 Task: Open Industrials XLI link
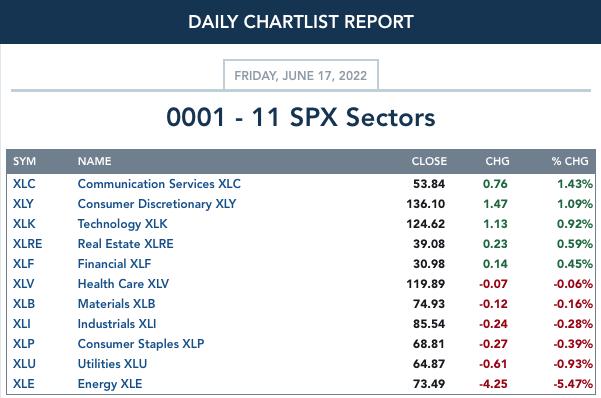[117, 324]
